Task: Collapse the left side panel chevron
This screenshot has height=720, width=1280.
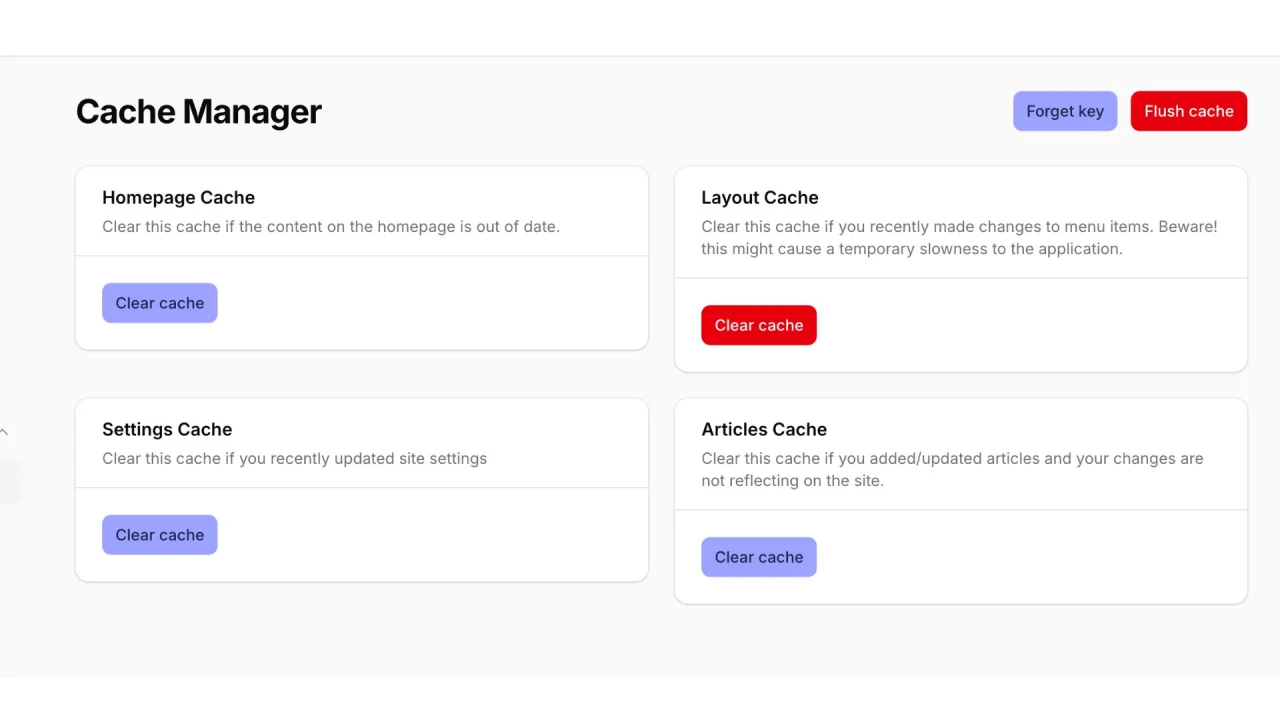Action: (x=5, y=431)
